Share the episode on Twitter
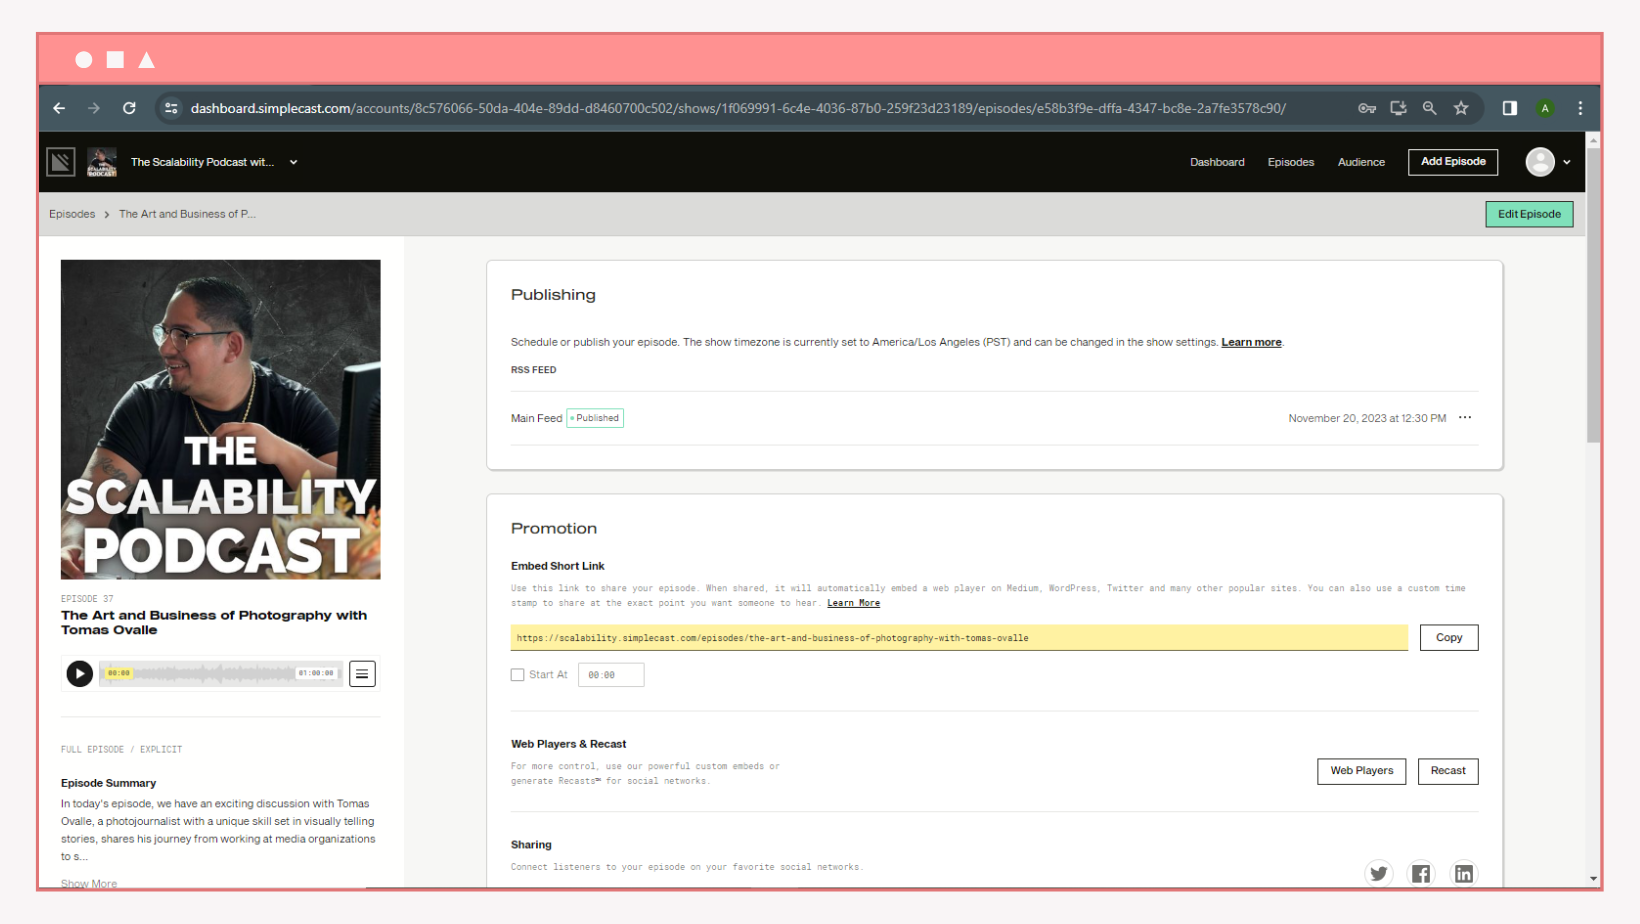This screenshot has height=924, width=1640. pyautogui.click(x=1379, y=874)
